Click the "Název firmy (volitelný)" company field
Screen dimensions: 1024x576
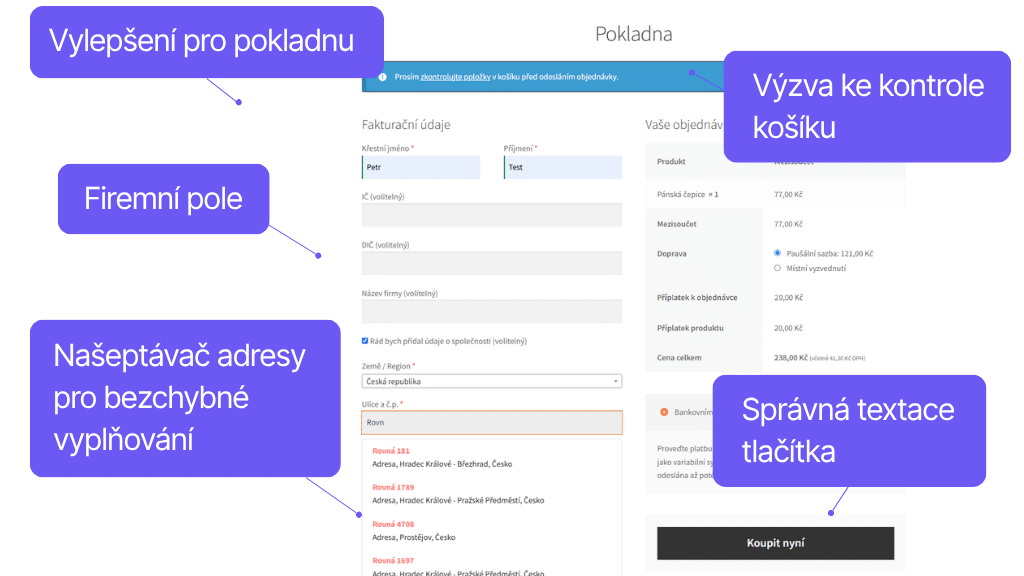pyautogui.click(x=492, y=311)
